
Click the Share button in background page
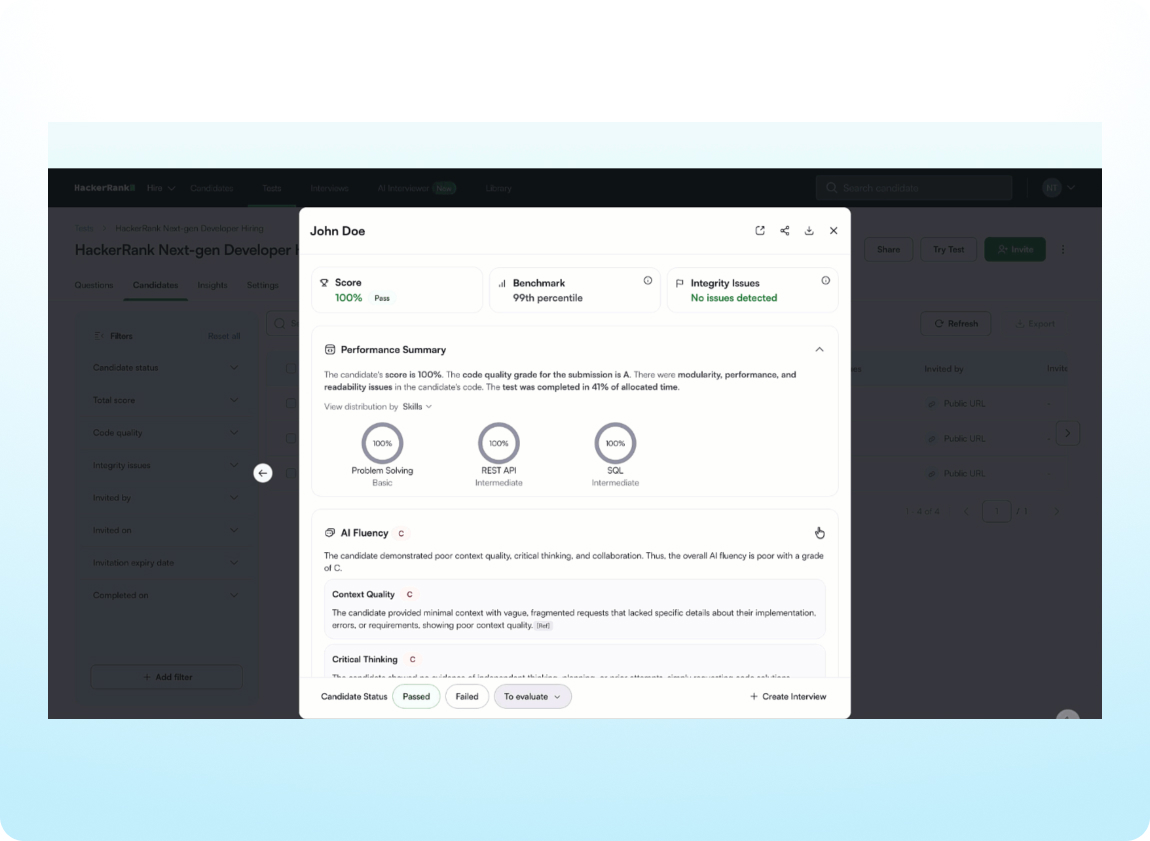pos(888,249)
